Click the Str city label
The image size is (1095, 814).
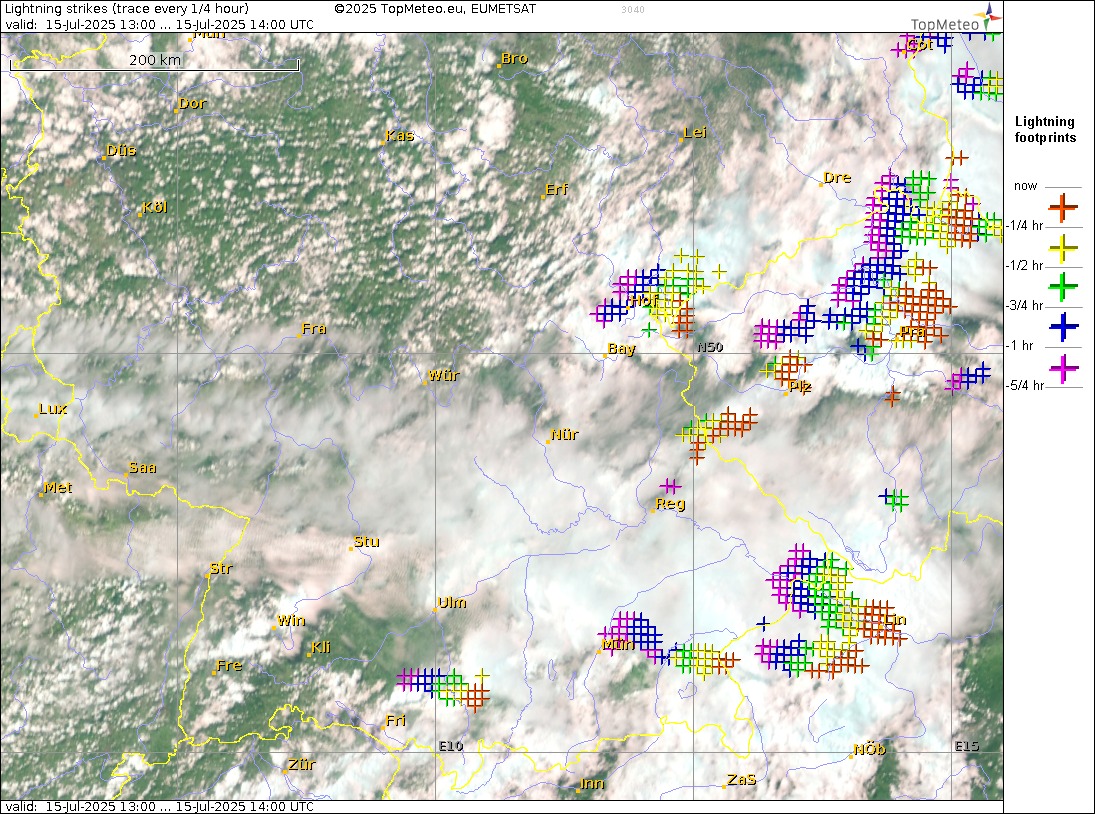pos(220,568)
